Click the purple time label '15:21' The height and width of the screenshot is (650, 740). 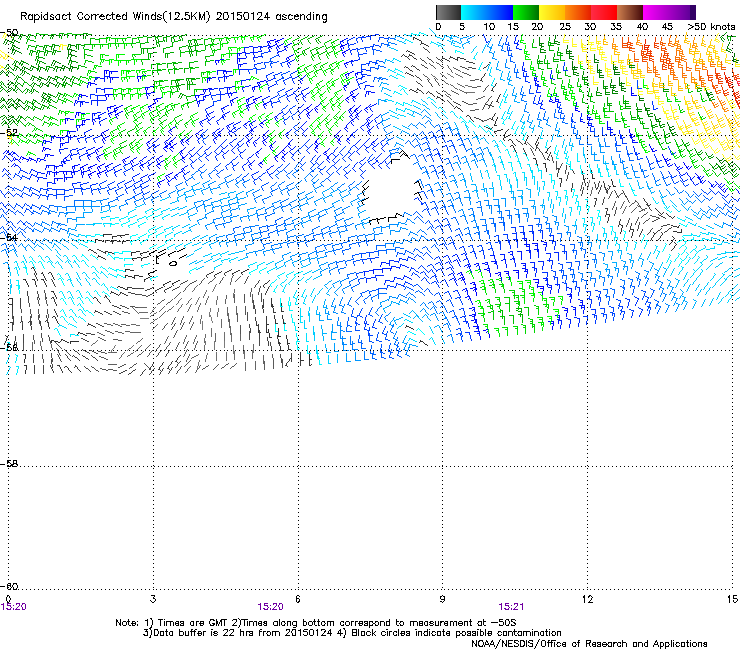tap(511, 607)
